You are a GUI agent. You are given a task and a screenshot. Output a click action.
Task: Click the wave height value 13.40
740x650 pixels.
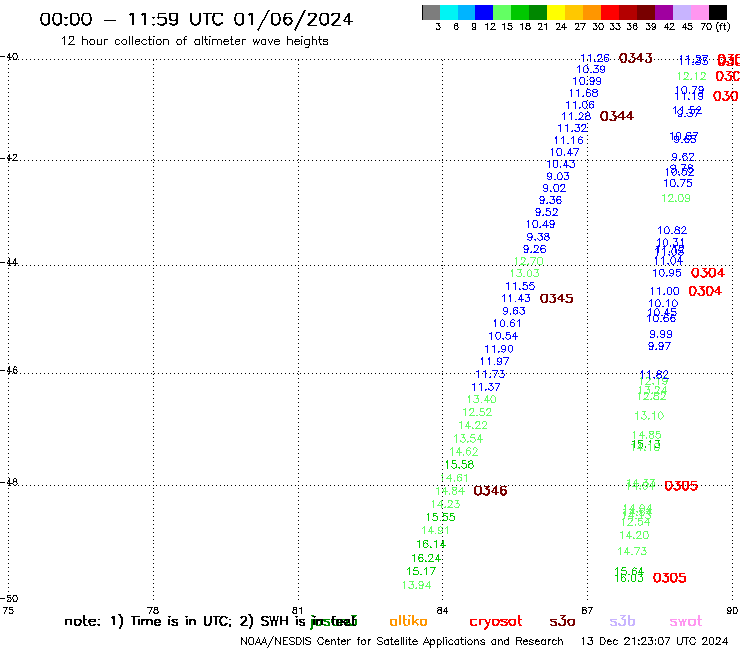[481, 399]
